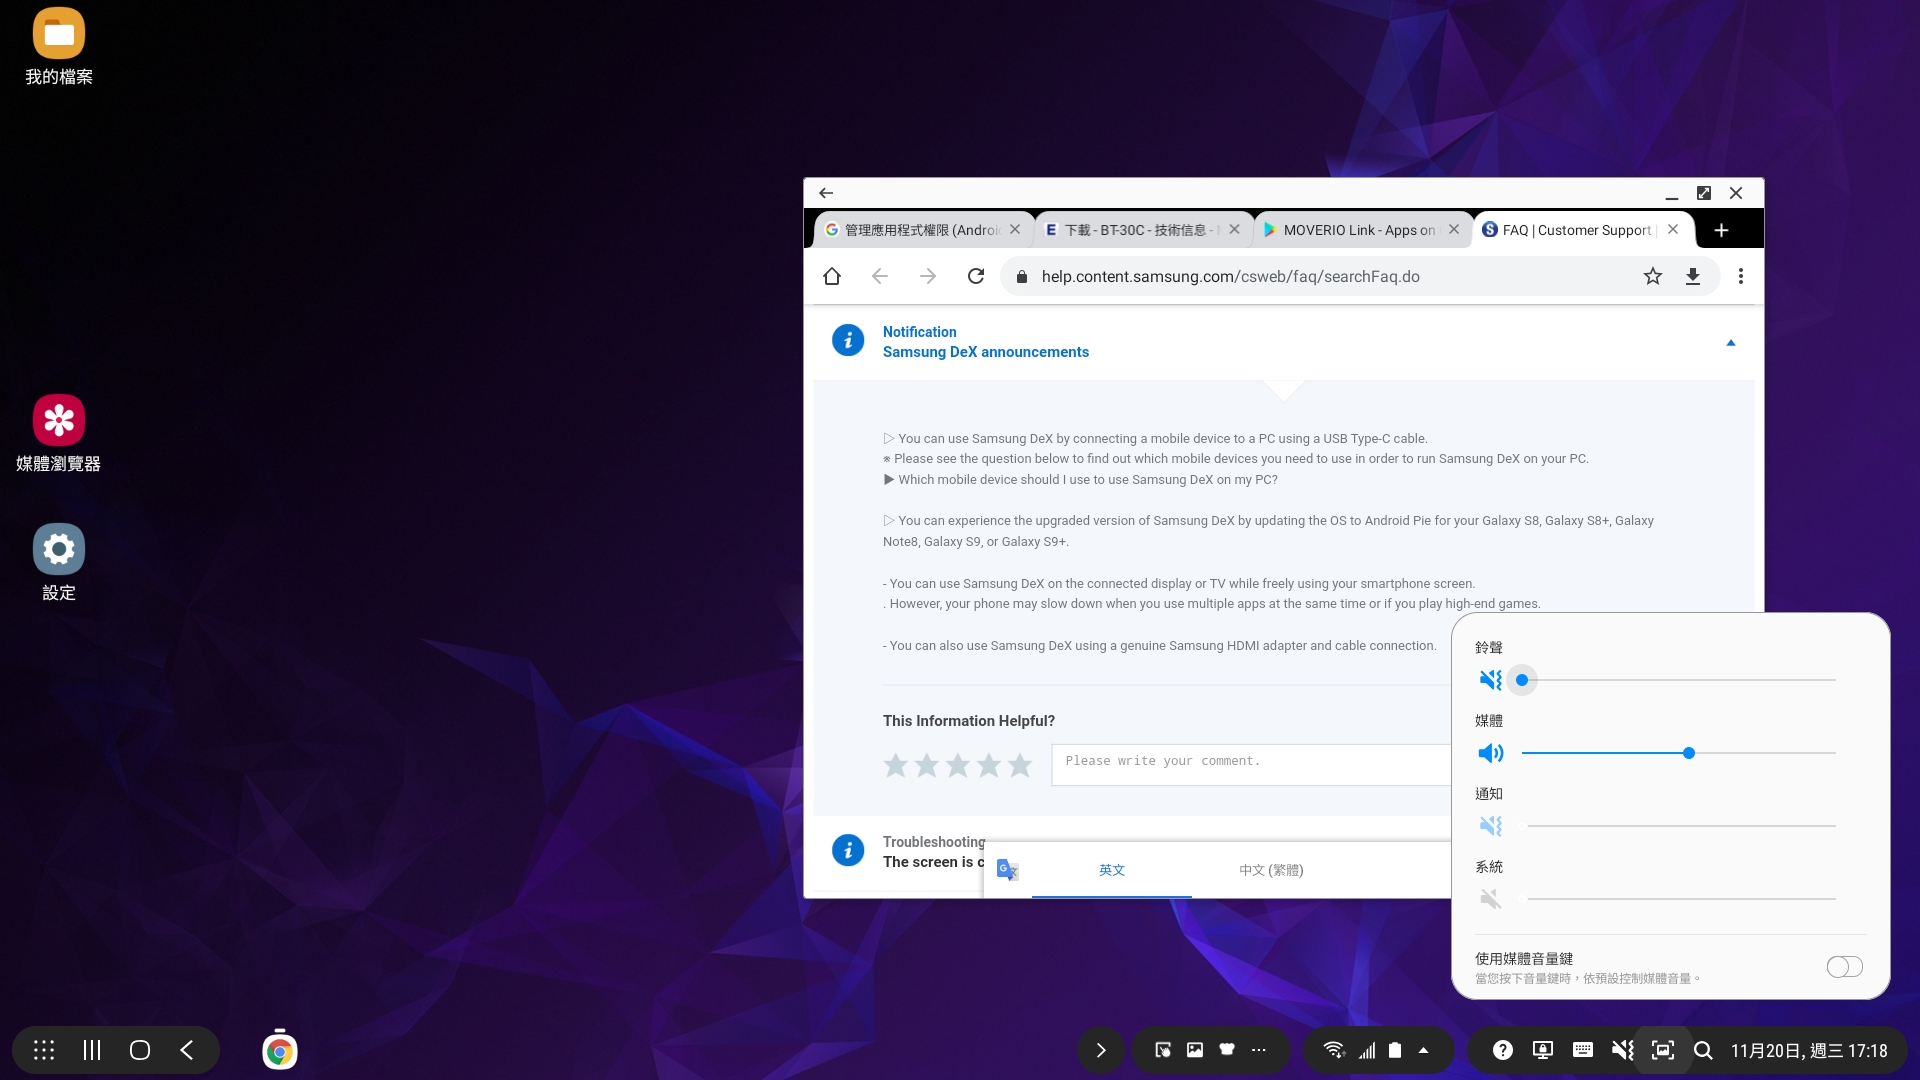The image size is (1920, 1080).
Task: Check the battery icon in the tray
Action: [x=1395, y=1050]
